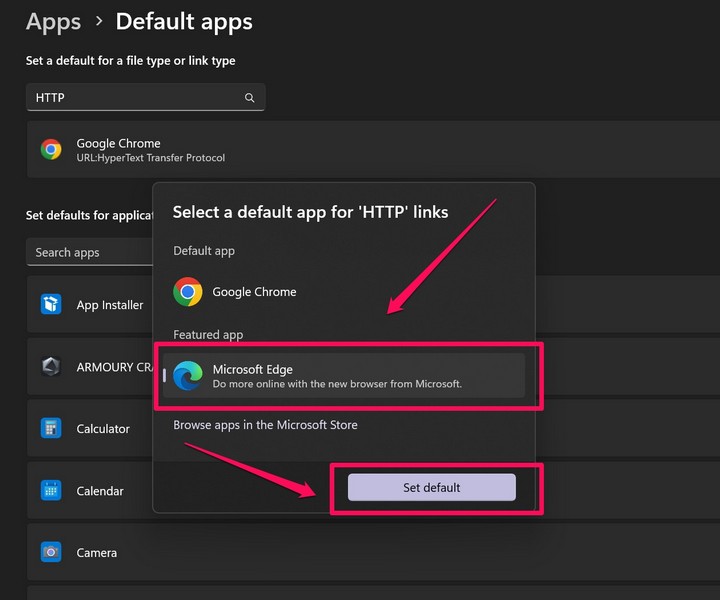Focus the Search apps input box
This screenshot has height=600, width=720.
(x=88, y=252)
